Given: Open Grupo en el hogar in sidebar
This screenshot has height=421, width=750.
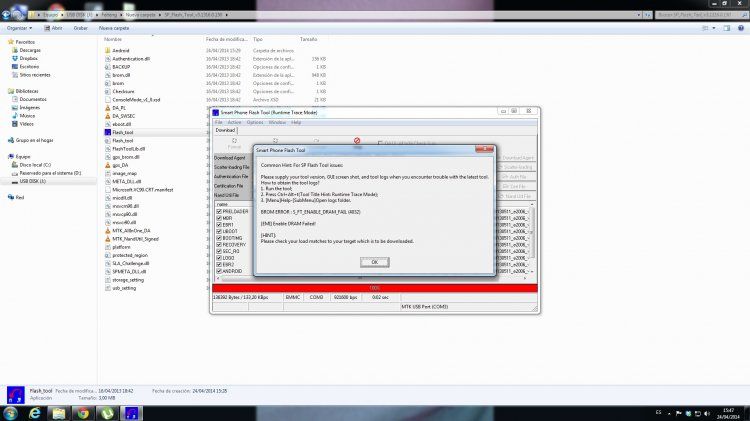Looking at the screenshot, I should [x=34, y=140].
